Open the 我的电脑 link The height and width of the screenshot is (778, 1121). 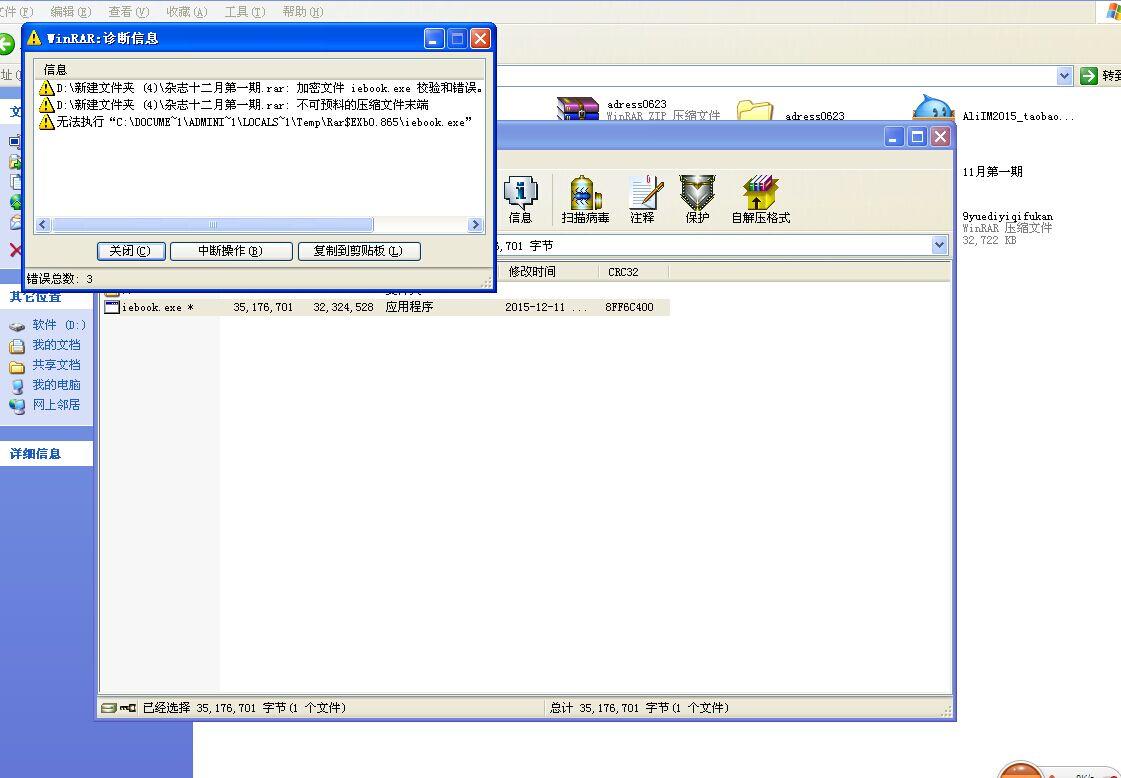(x=56, y=385)
